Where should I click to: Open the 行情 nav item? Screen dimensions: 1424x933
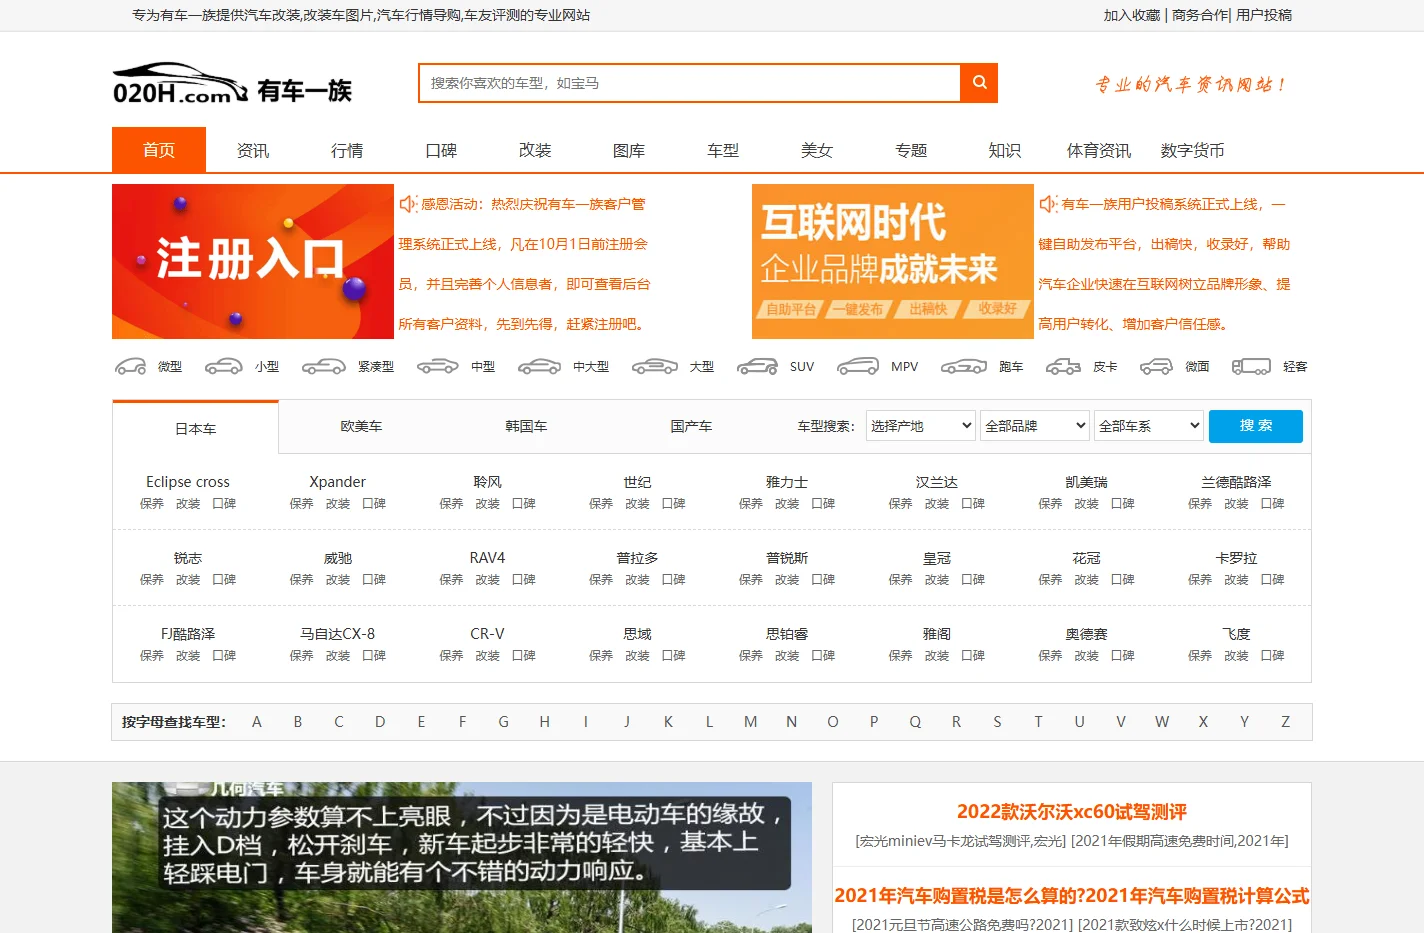tap(347, 150)
